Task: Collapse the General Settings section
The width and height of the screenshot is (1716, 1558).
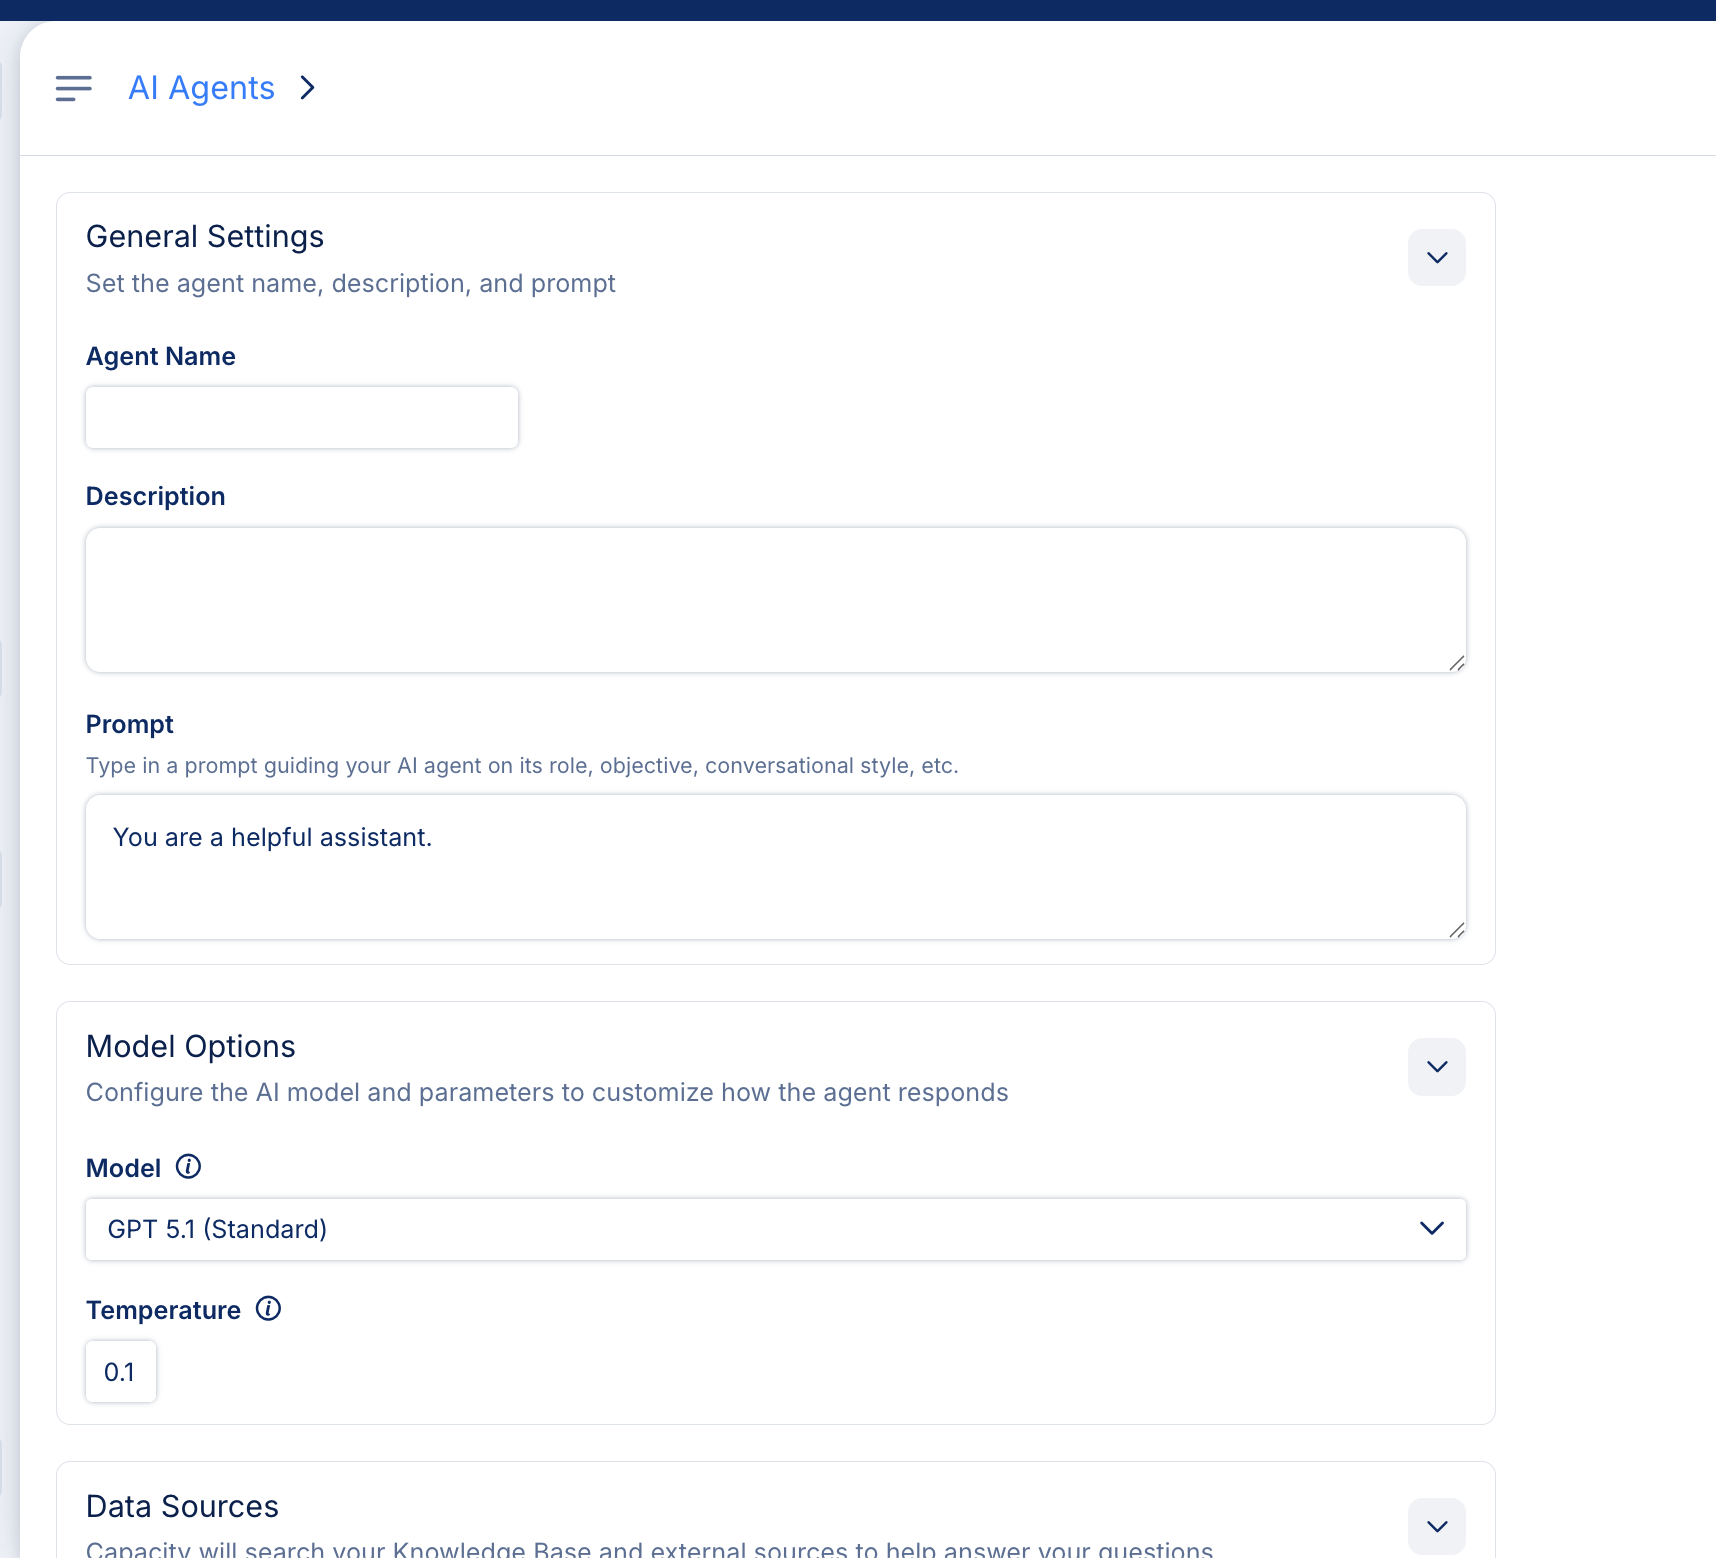Action: point(1436,257)
